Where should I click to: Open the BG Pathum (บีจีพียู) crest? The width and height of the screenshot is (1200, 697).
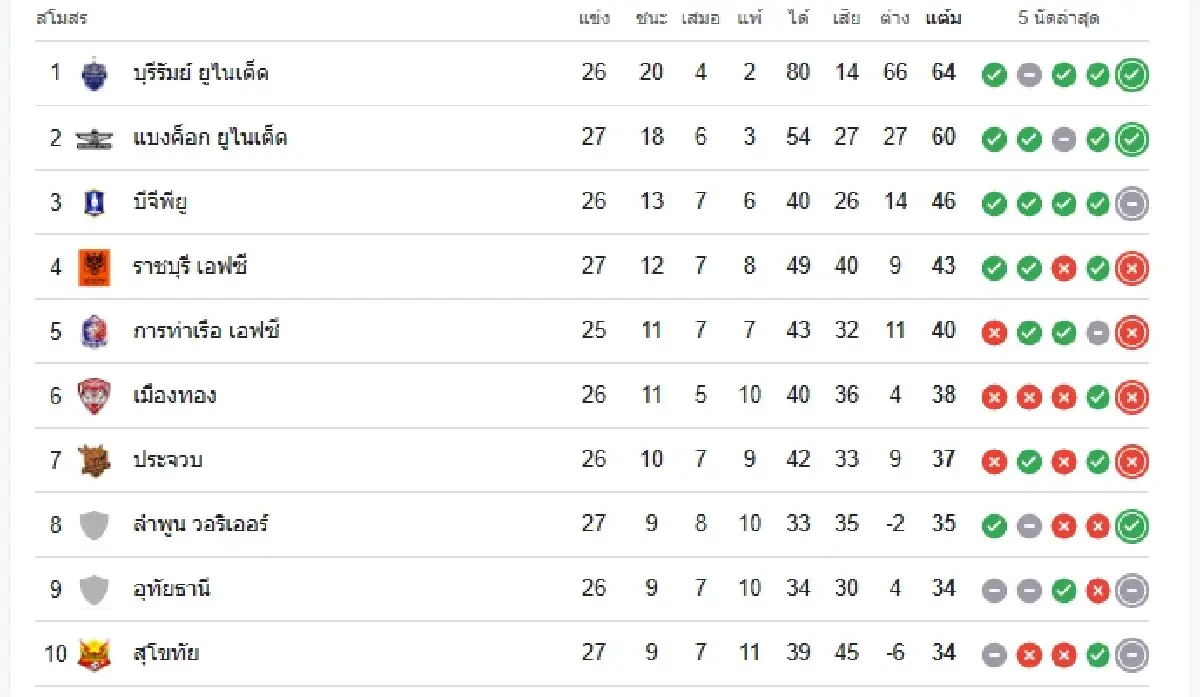[x=94, y=203]
